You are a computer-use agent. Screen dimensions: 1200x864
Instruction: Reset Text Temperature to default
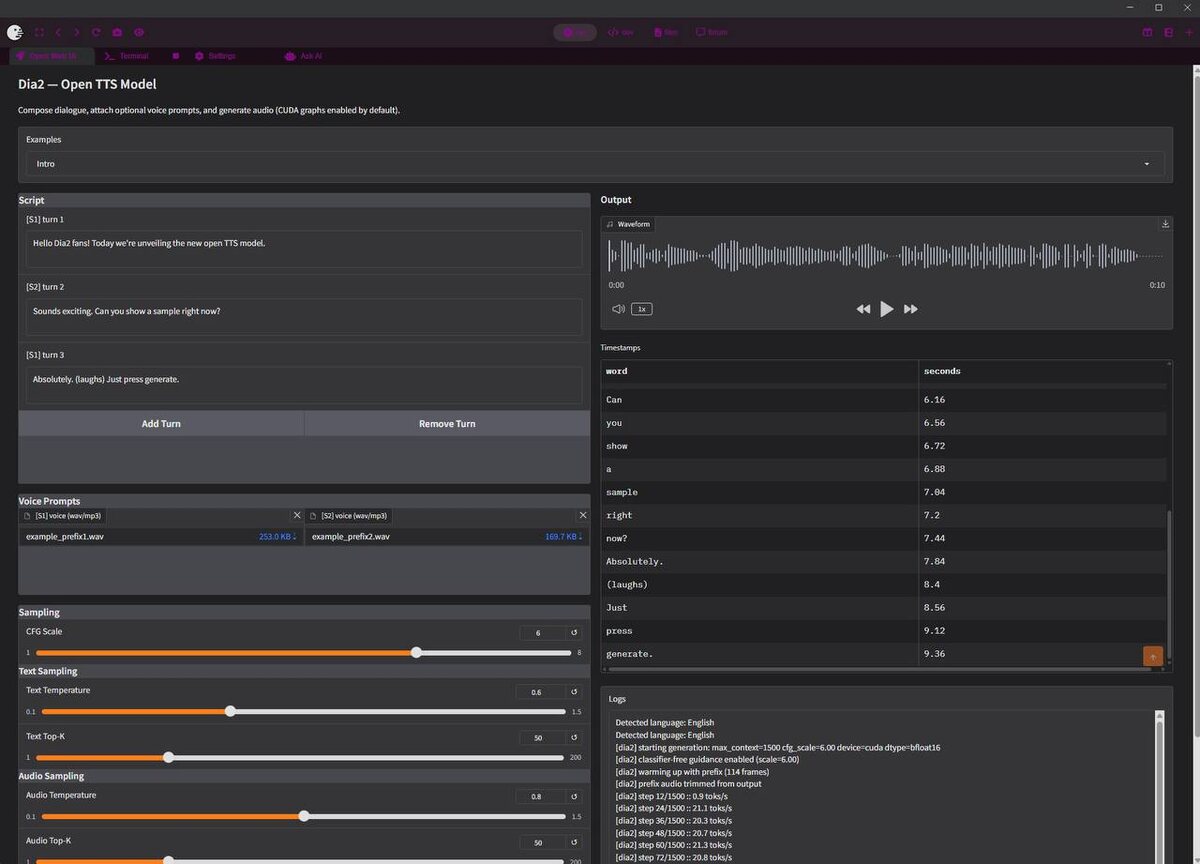point(574,692)
